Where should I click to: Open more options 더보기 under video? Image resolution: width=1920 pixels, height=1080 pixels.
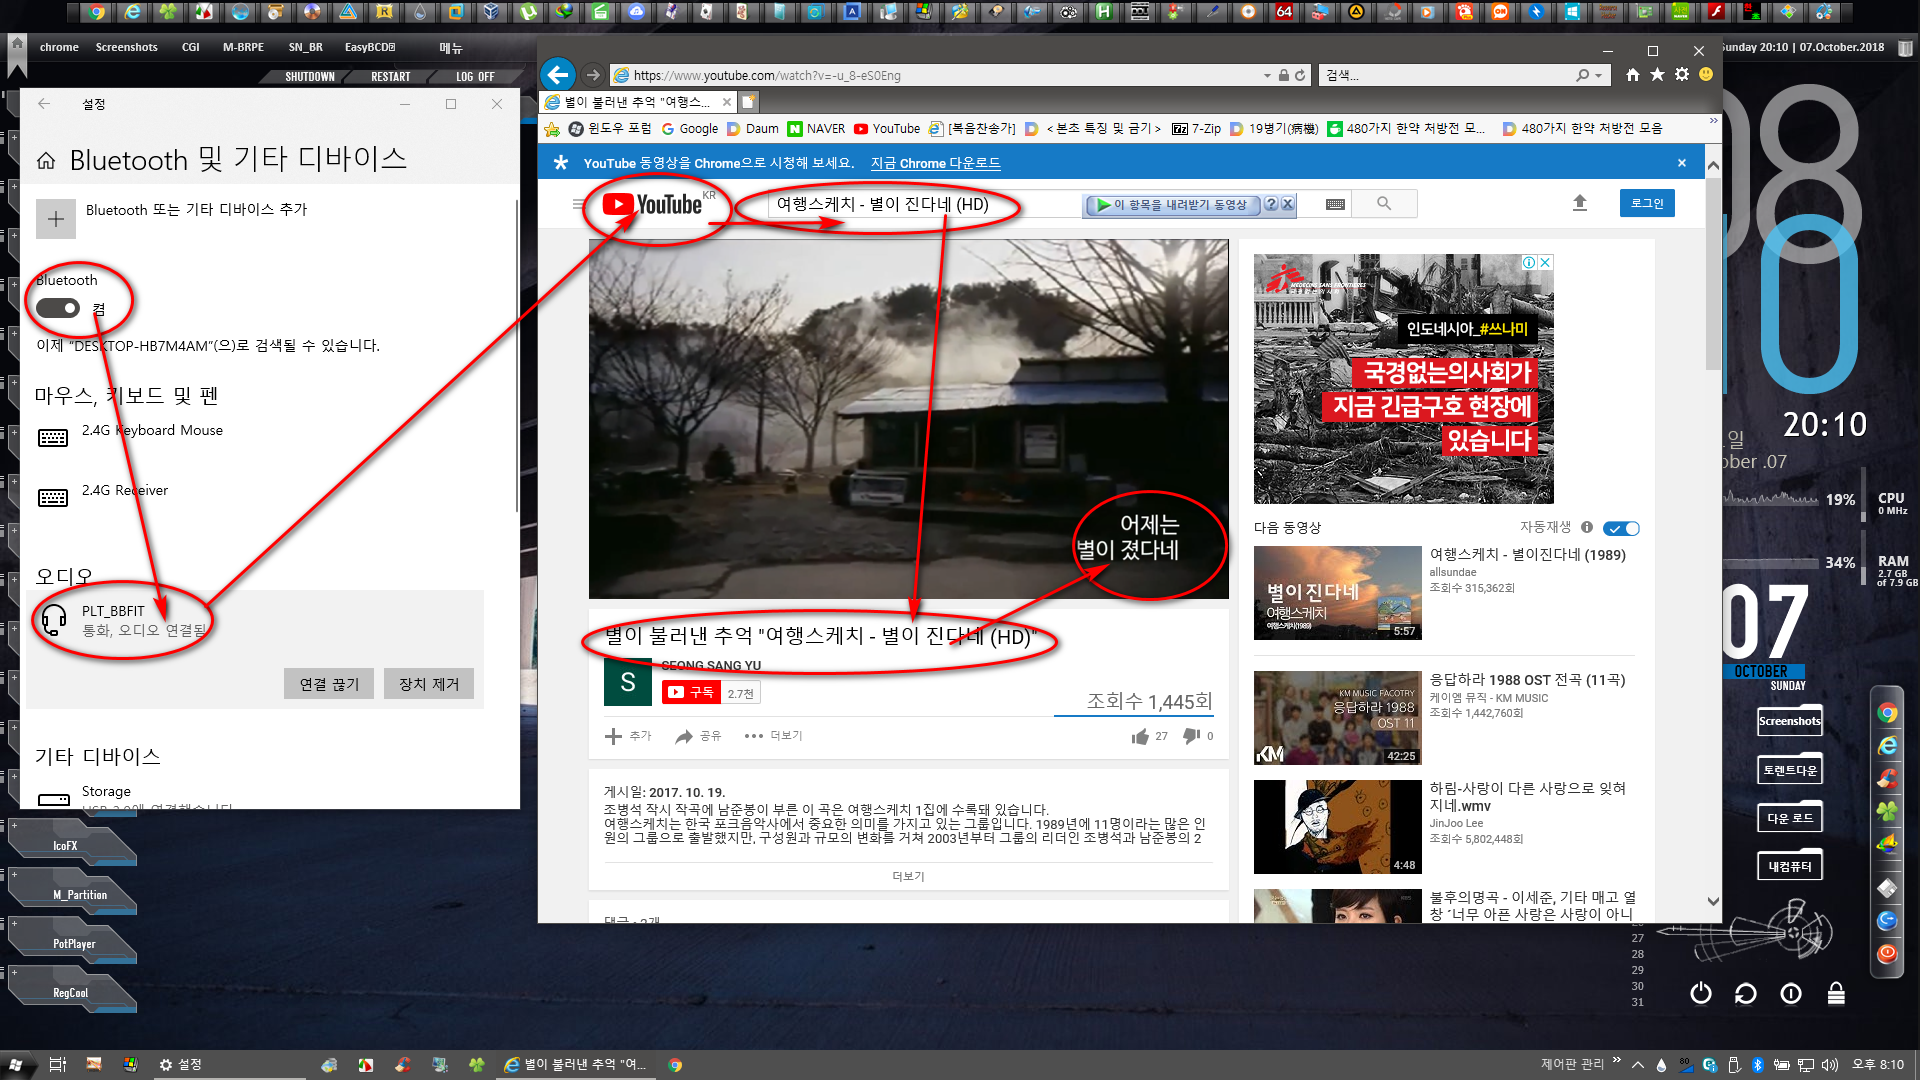(x=773, y=736)
